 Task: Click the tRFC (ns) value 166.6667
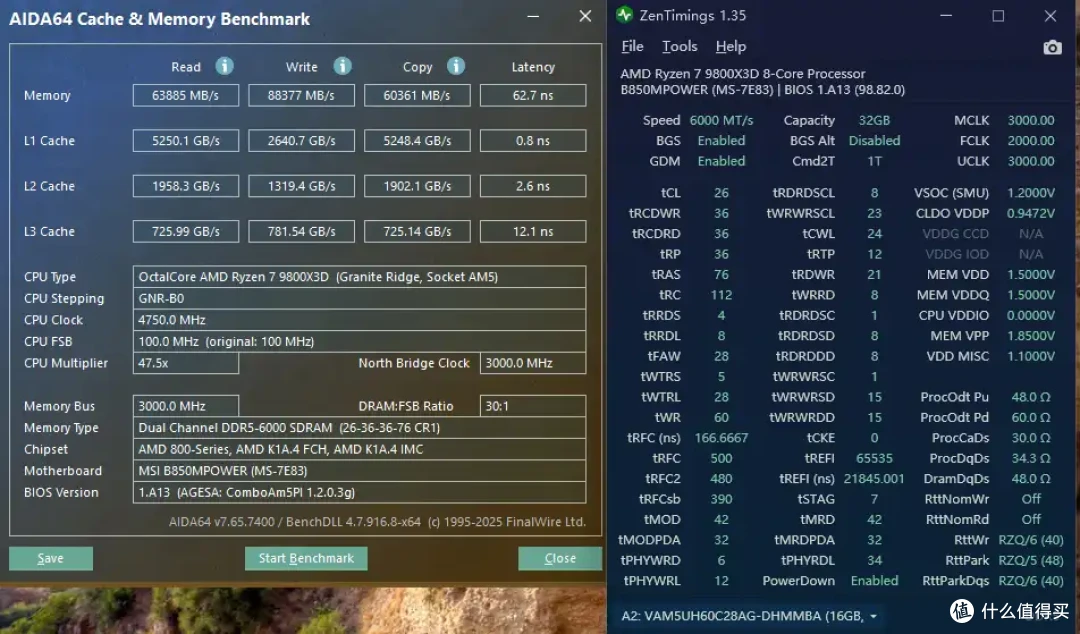[721, 438]
